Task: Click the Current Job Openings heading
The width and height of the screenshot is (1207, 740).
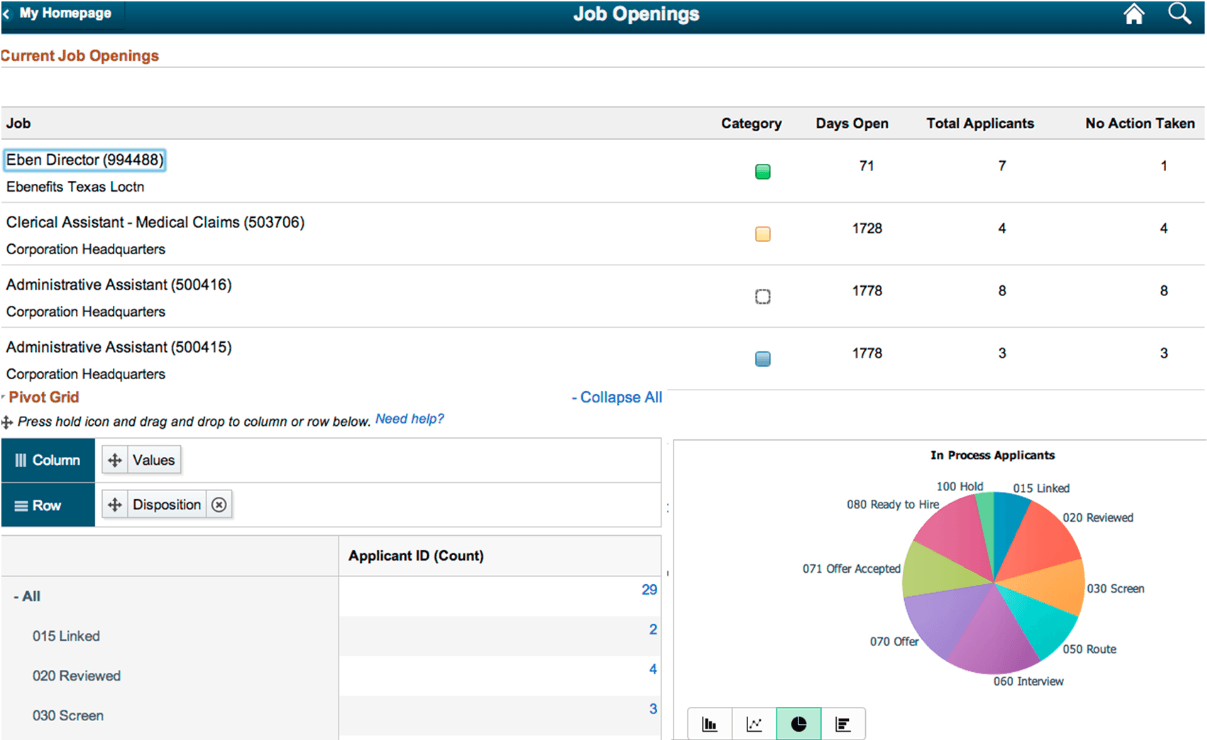Action: pos(80,56)
